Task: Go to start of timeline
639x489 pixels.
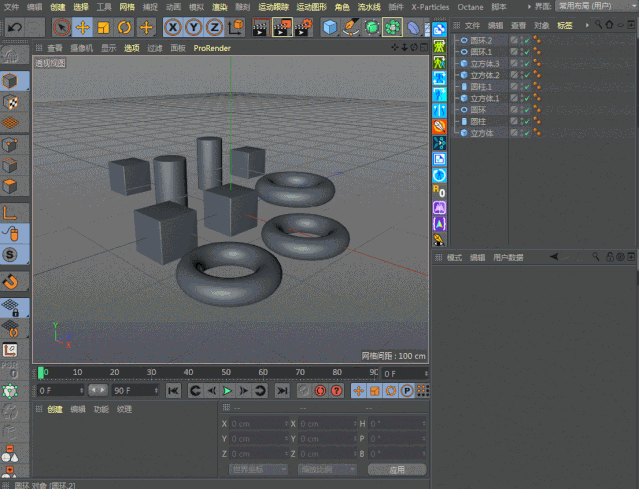Action: [174, 391]
